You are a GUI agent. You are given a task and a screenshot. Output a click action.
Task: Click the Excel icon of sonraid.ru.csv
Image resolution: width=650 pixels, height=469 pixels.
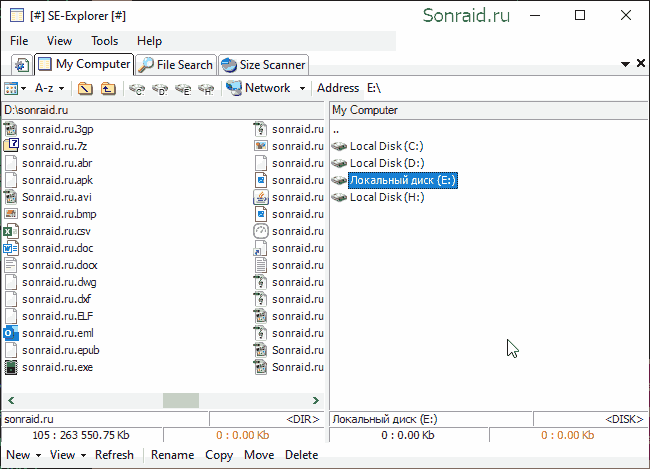[x=11, y=231]
